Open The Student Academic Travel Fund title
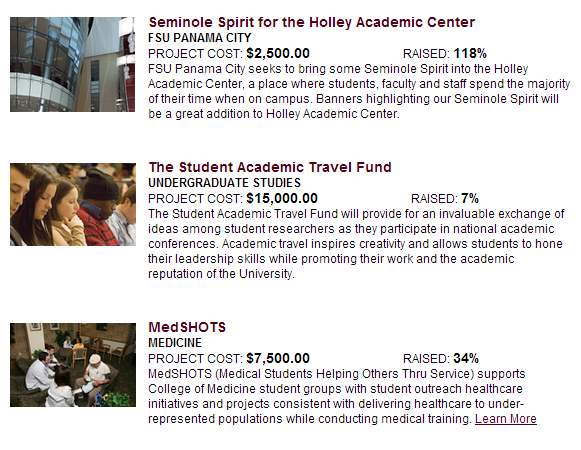This screenshot has width=581, height=450. (270, 167)
